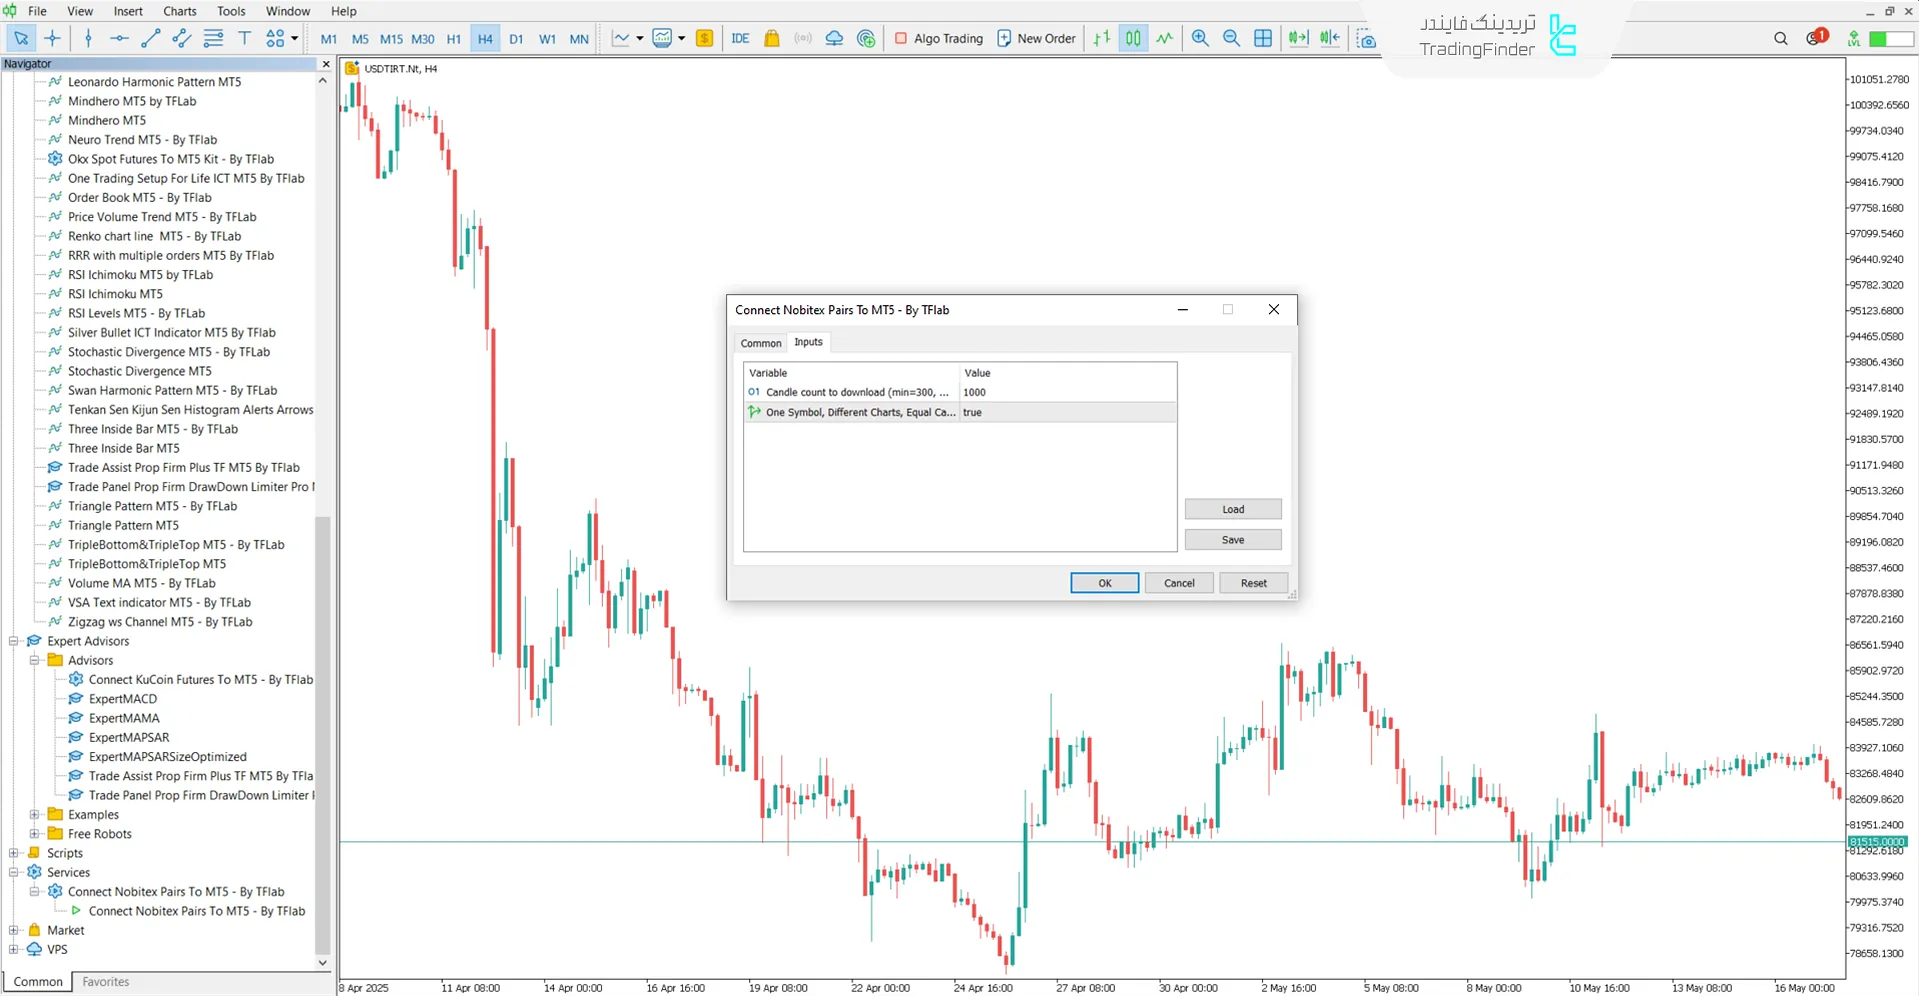Click the zoom out magnifier icon

[1231, 38]
